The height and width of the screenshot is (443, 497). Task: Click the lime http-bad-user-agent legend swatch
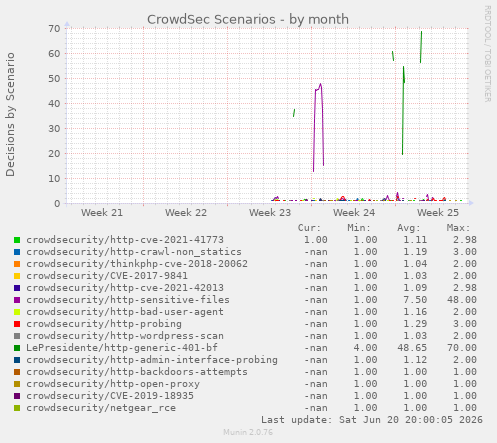click(17, 312)
